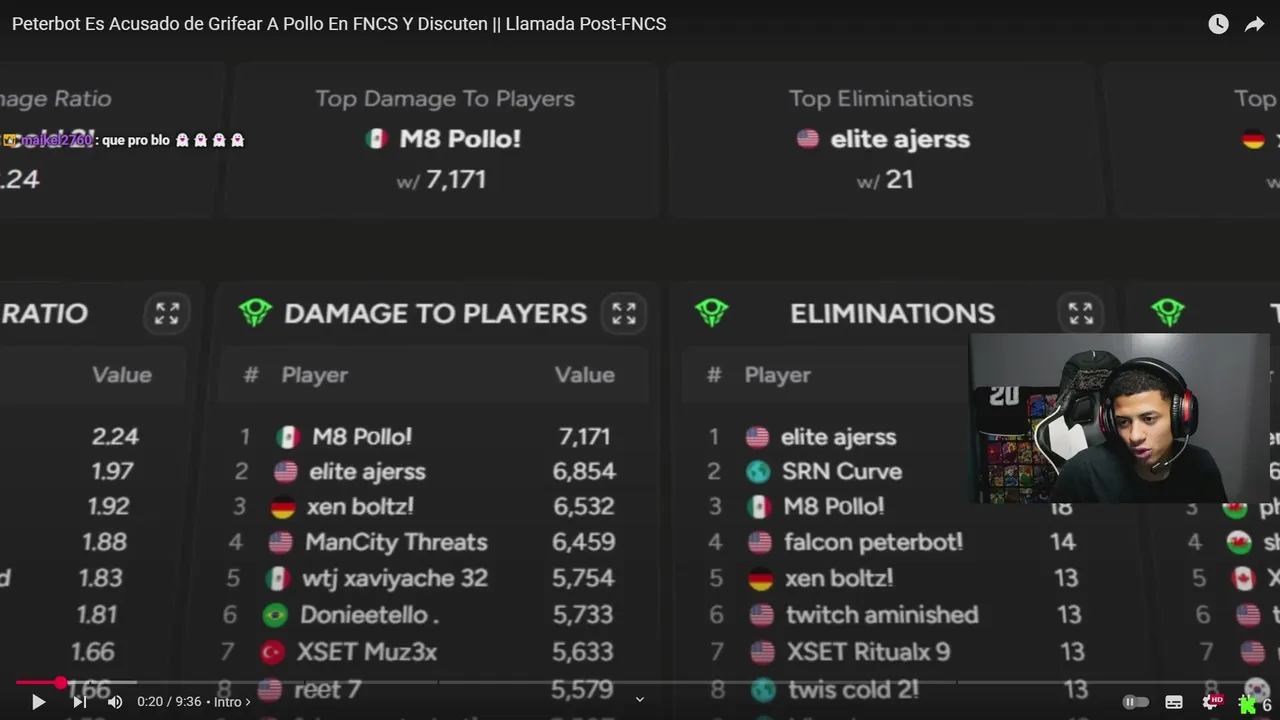This screenshot has width=1280, height=720.
Task: Click the green extension icon in player controls
Action: click(x=1247, y=704)
